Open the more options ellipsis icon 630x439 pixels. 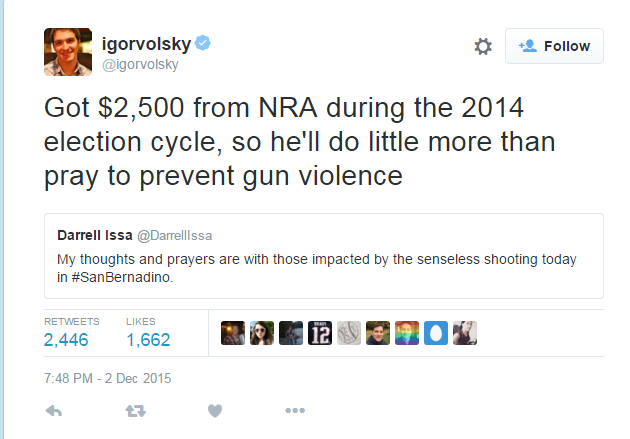295,410
